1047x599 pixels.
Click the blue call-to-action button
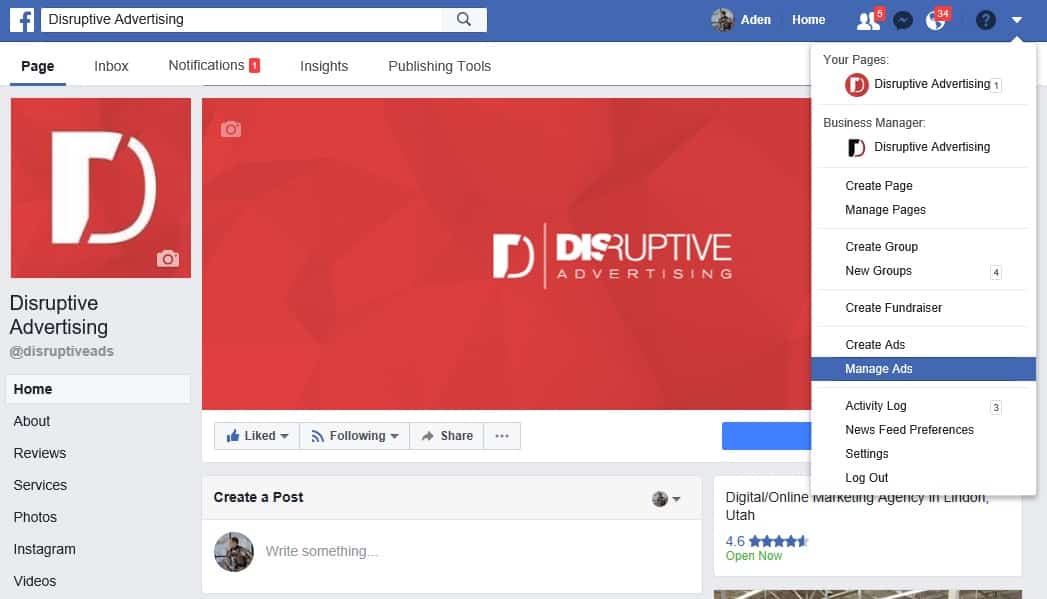coord(767,436)
